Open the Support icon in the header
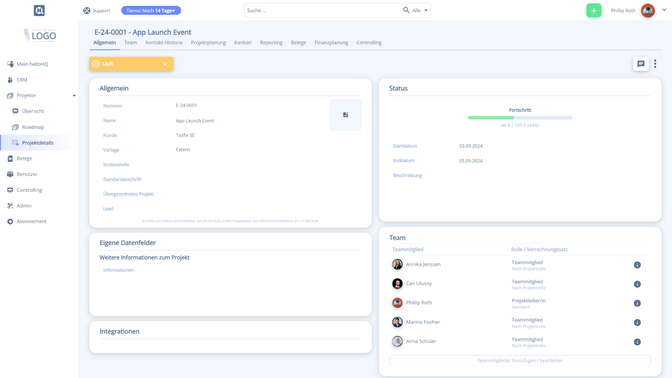The width and height of the screenshot is (672, 378). click(87, 10)
